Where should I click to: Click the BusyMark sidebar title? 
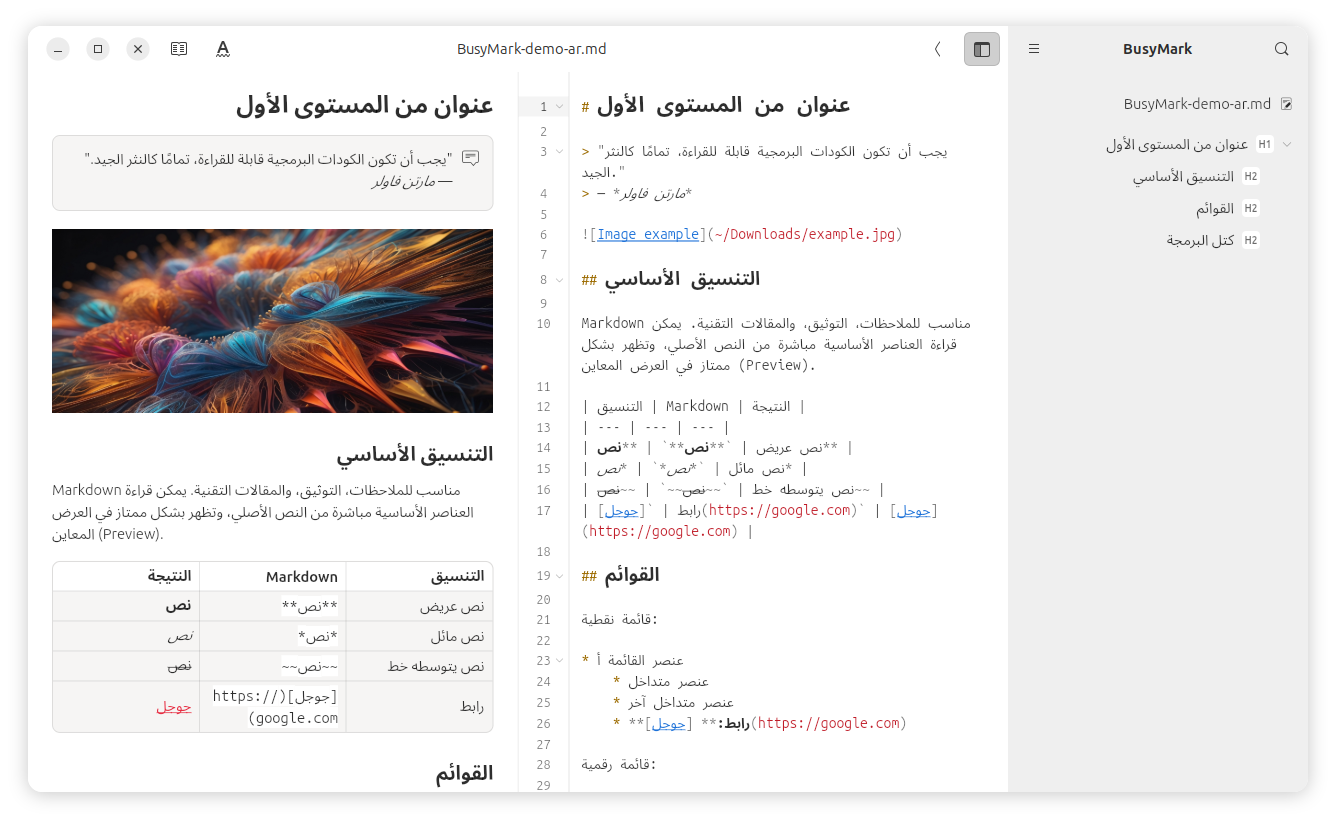[1157, 49]
